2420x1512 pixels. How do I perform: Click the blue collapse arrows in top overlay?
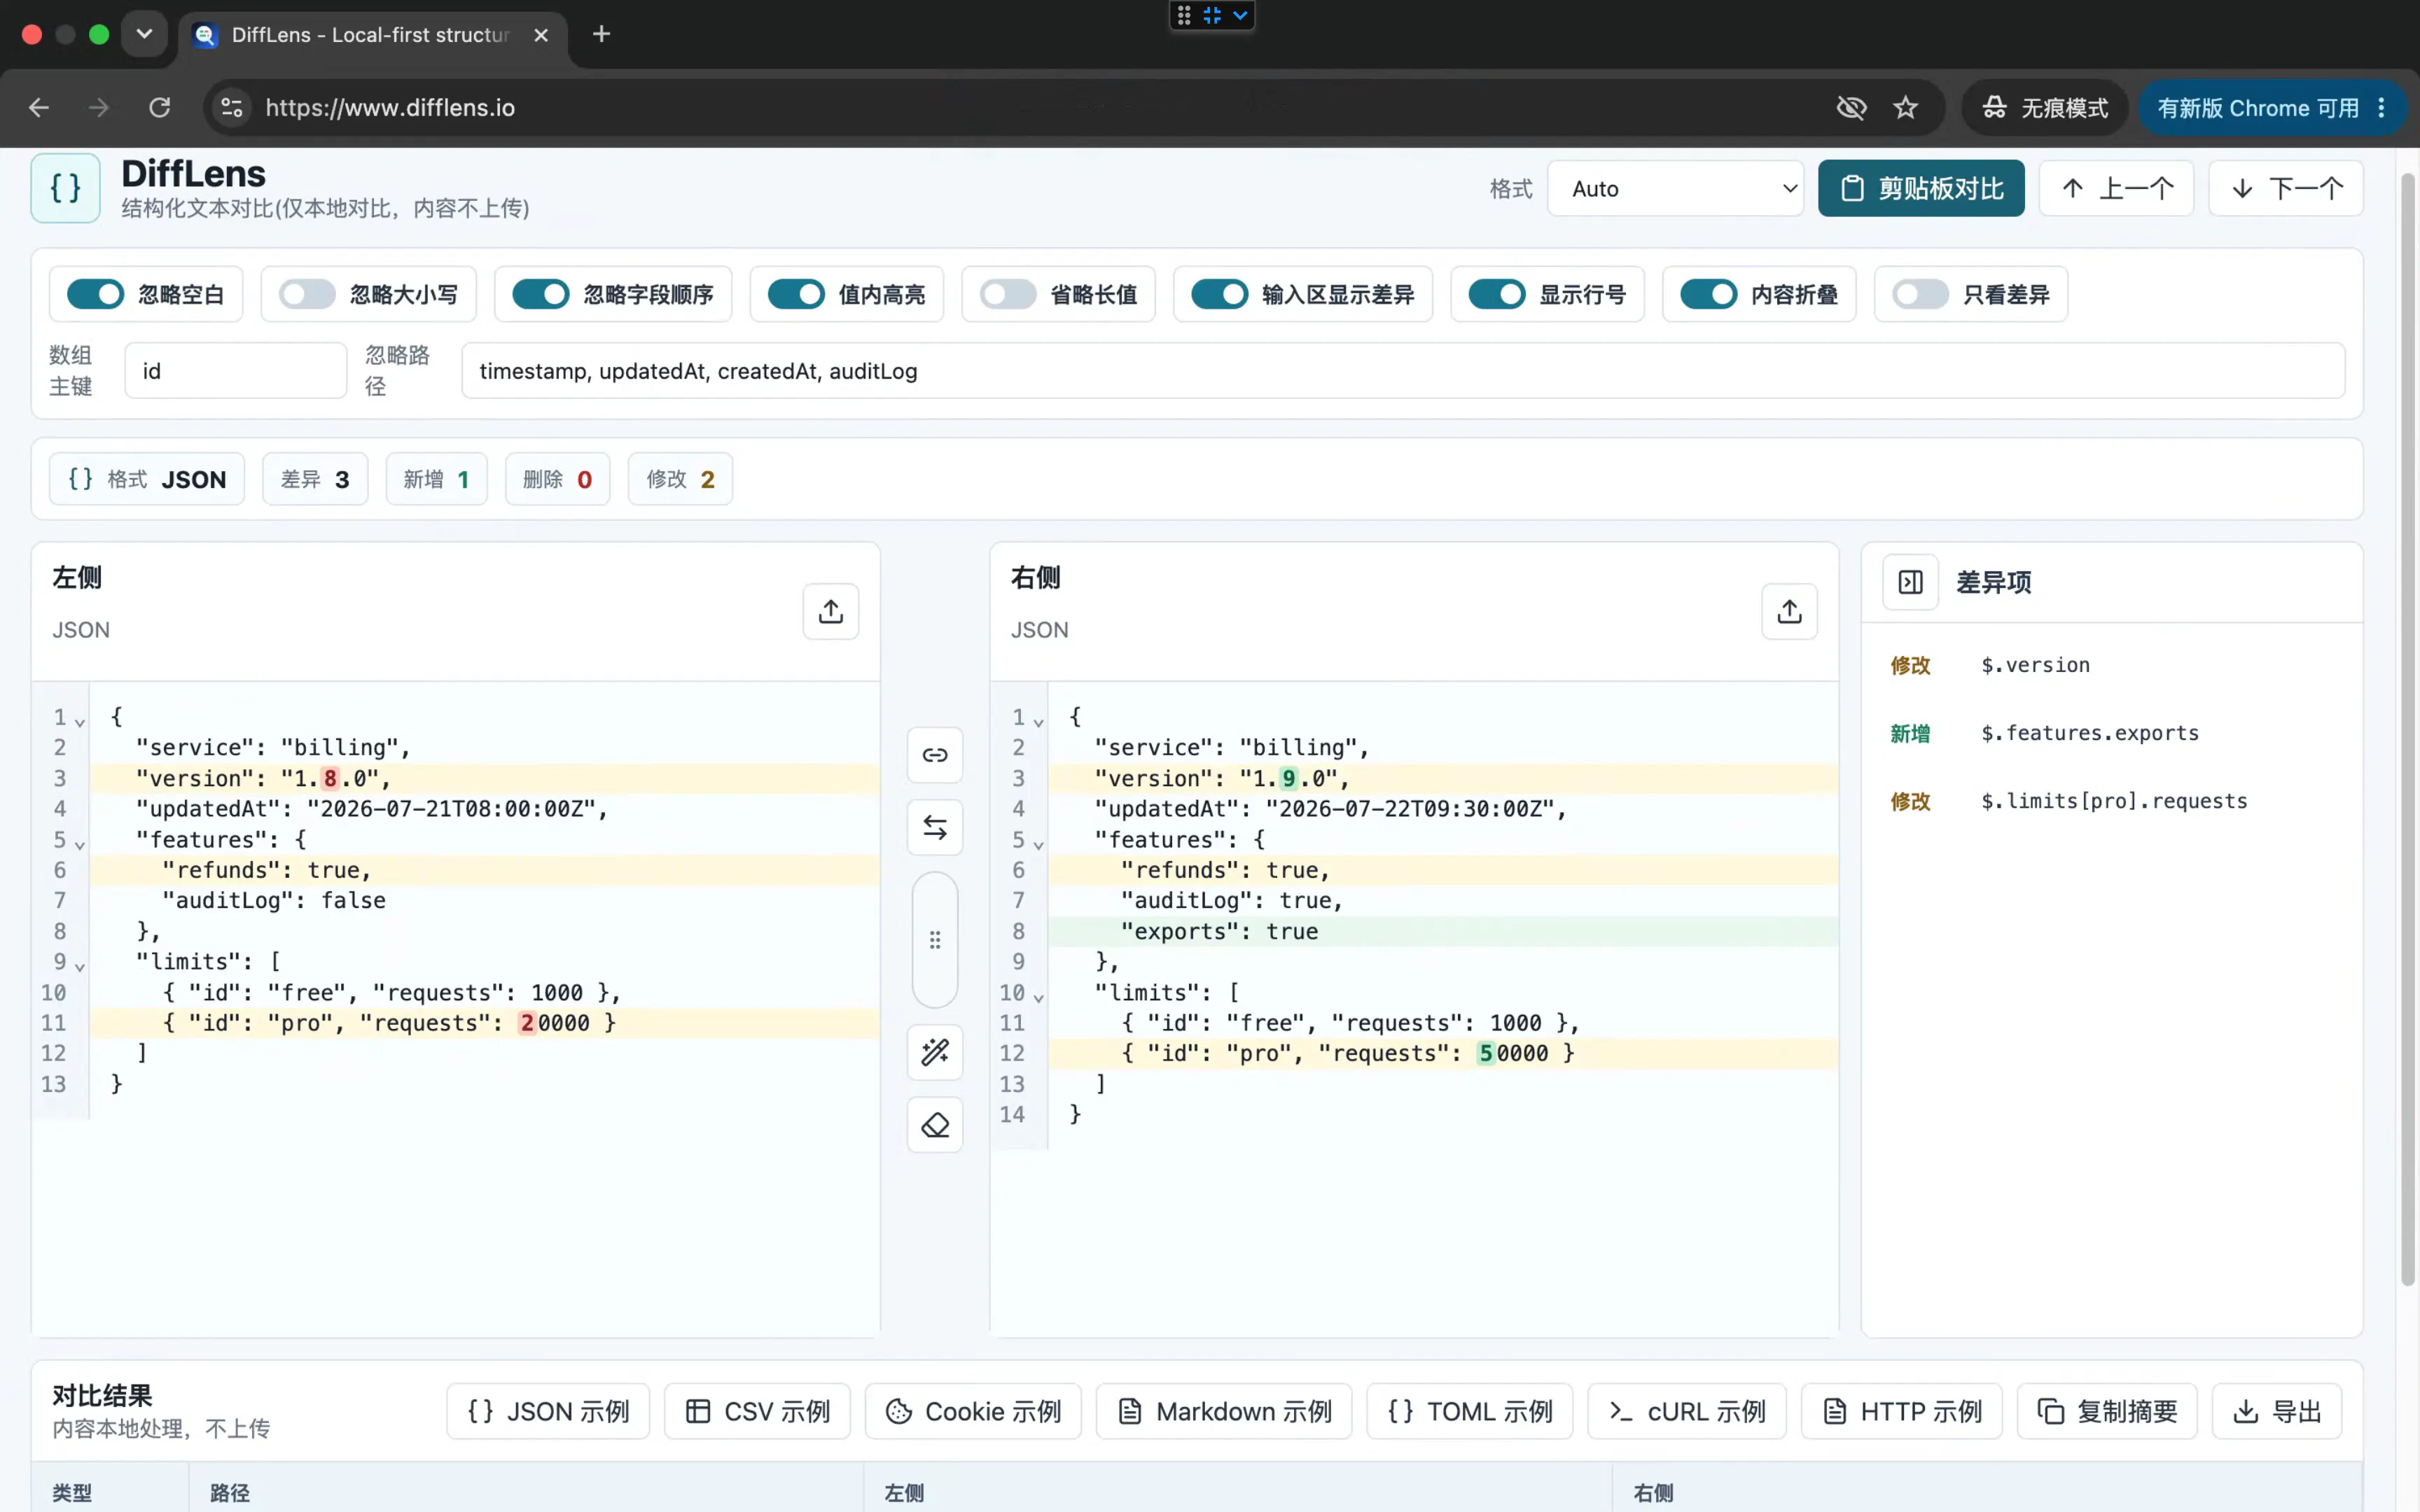coord(1212,15)
